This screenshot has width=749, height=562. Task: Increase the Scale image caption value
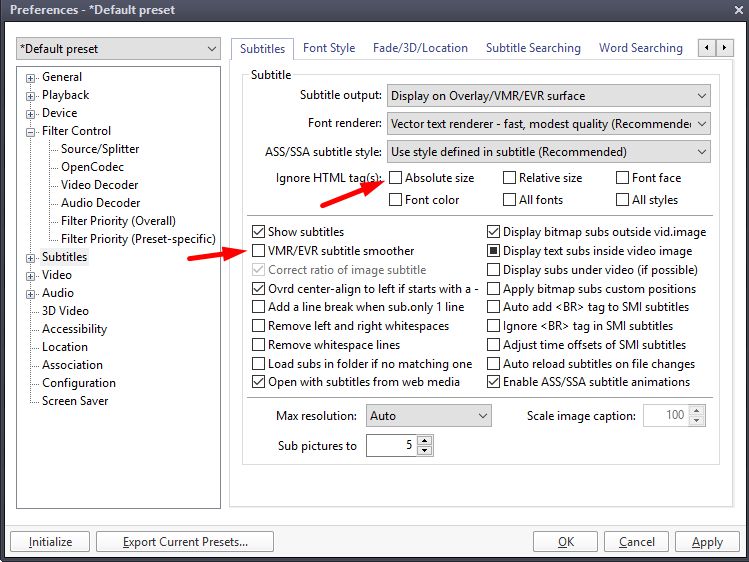pos(697,410)
